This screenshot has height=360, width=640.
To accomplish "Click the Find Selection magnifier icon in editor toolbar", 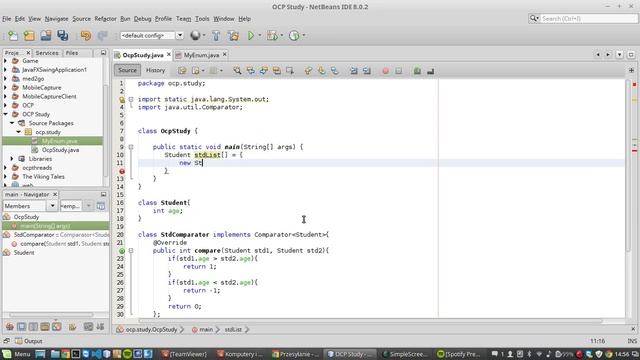I will pyautogui.click(x=237, y=71).
